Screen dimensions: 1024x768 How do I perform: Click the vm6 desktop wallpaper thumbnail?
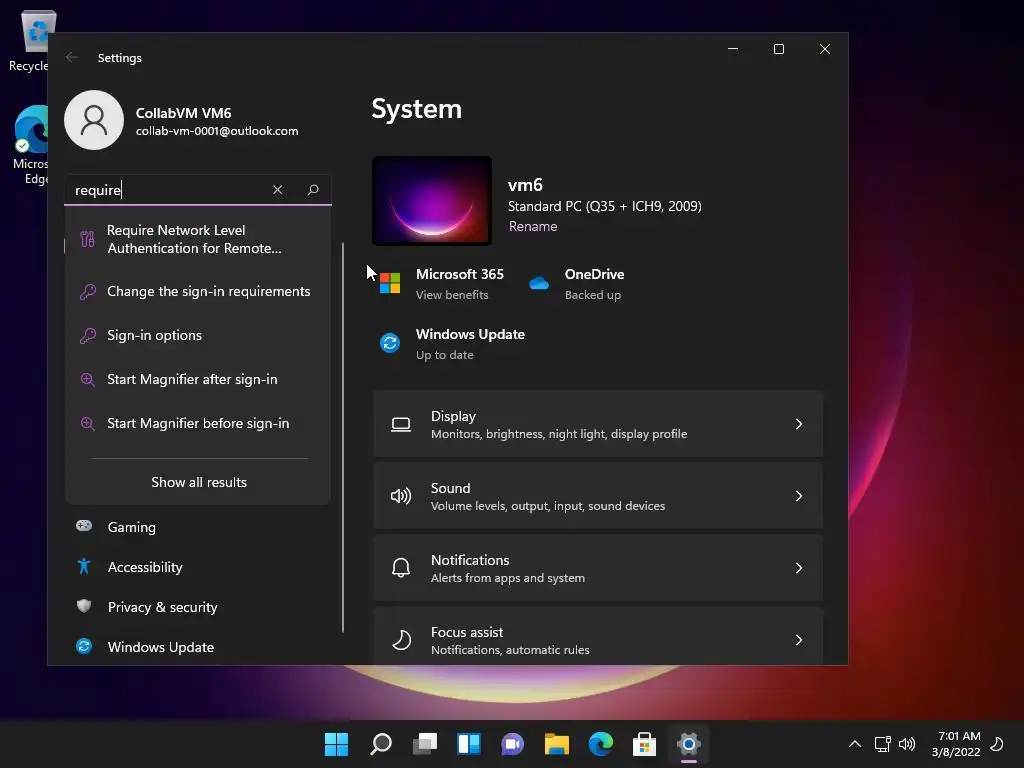coord(432,201)
